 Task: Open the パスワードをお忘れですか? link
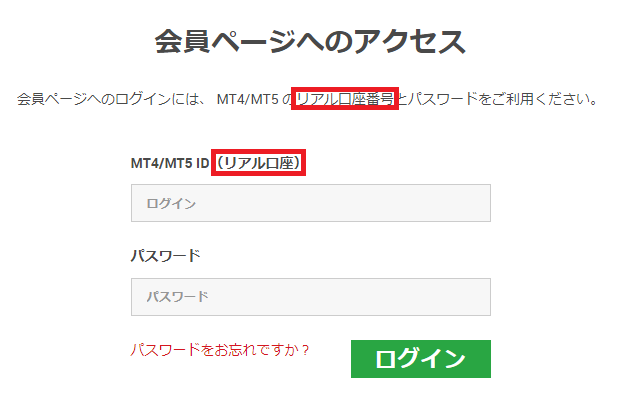point(220,350)
